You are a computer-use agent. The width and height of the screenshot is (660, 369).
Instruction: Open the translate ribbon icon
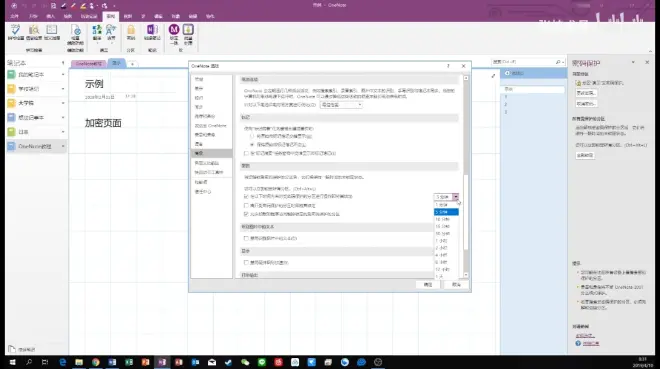tap(97, 30)
